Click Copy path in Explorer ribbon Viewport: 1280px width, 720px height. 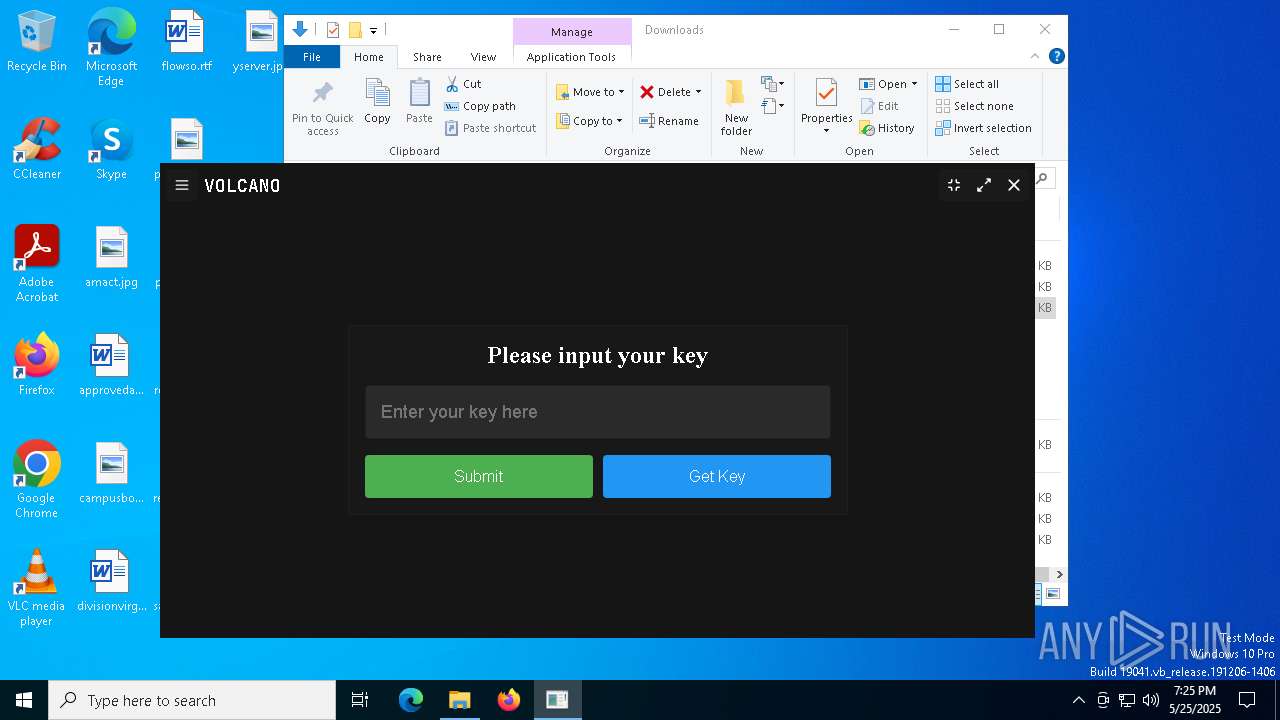[x=480, y=106]
